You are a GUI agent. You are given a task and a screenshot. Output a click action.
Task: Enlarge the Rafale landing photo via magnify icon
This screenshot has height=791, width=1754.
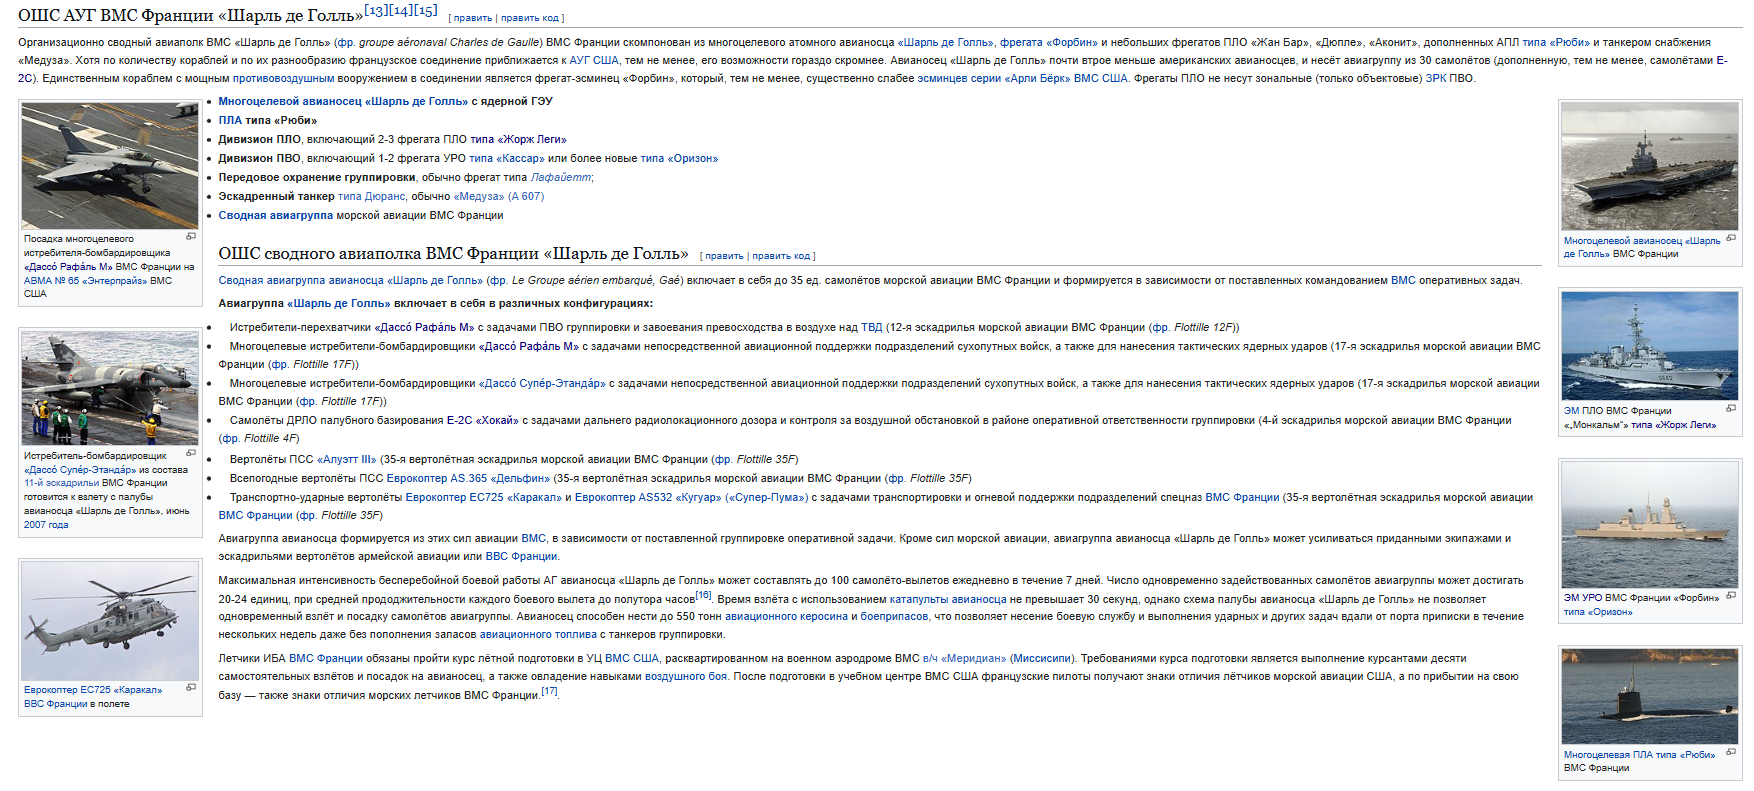click(191, 237)
